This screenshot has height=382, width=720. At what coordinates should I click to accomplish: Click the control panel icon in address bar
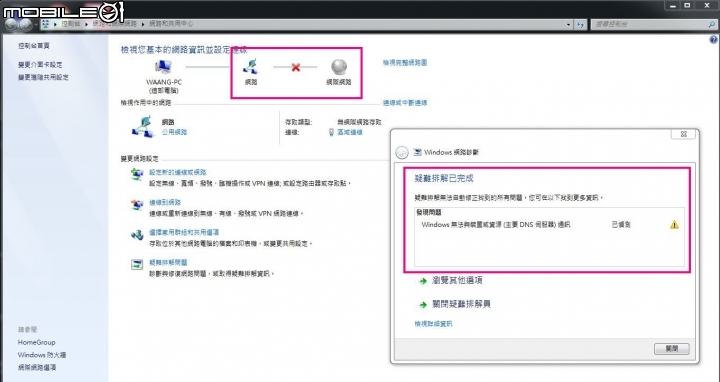tap(45, 24)
